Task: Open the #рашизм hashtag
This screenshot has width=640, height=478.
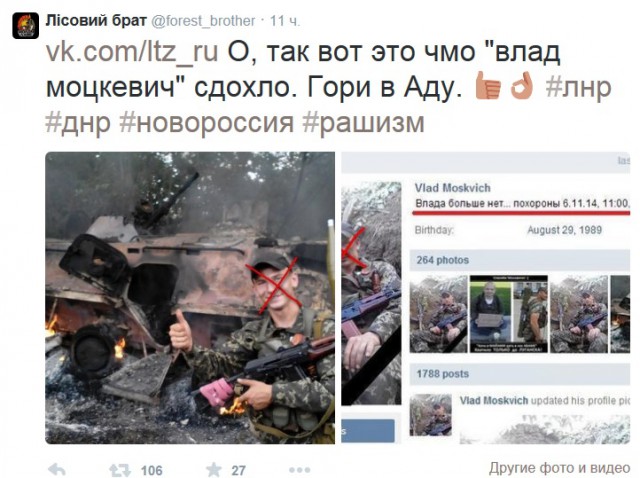Action: coord(363,122)
